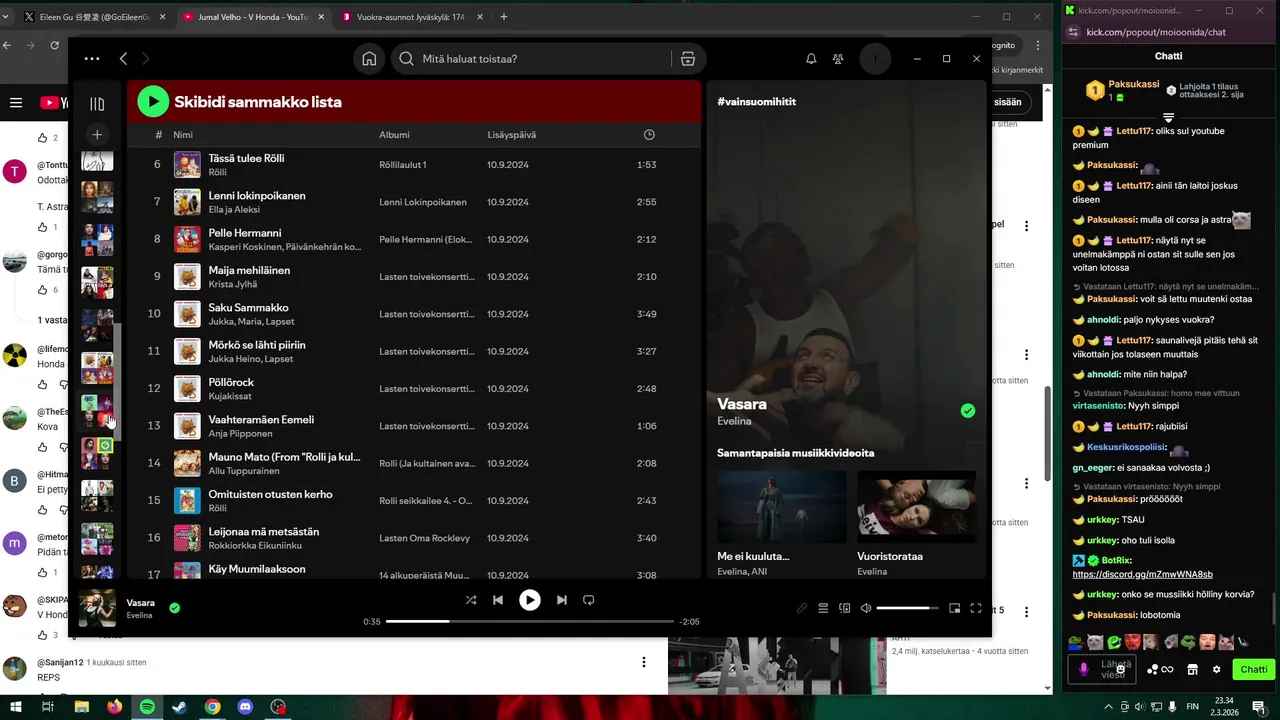Open Firefox from Windows taskbar

point(114,707)
